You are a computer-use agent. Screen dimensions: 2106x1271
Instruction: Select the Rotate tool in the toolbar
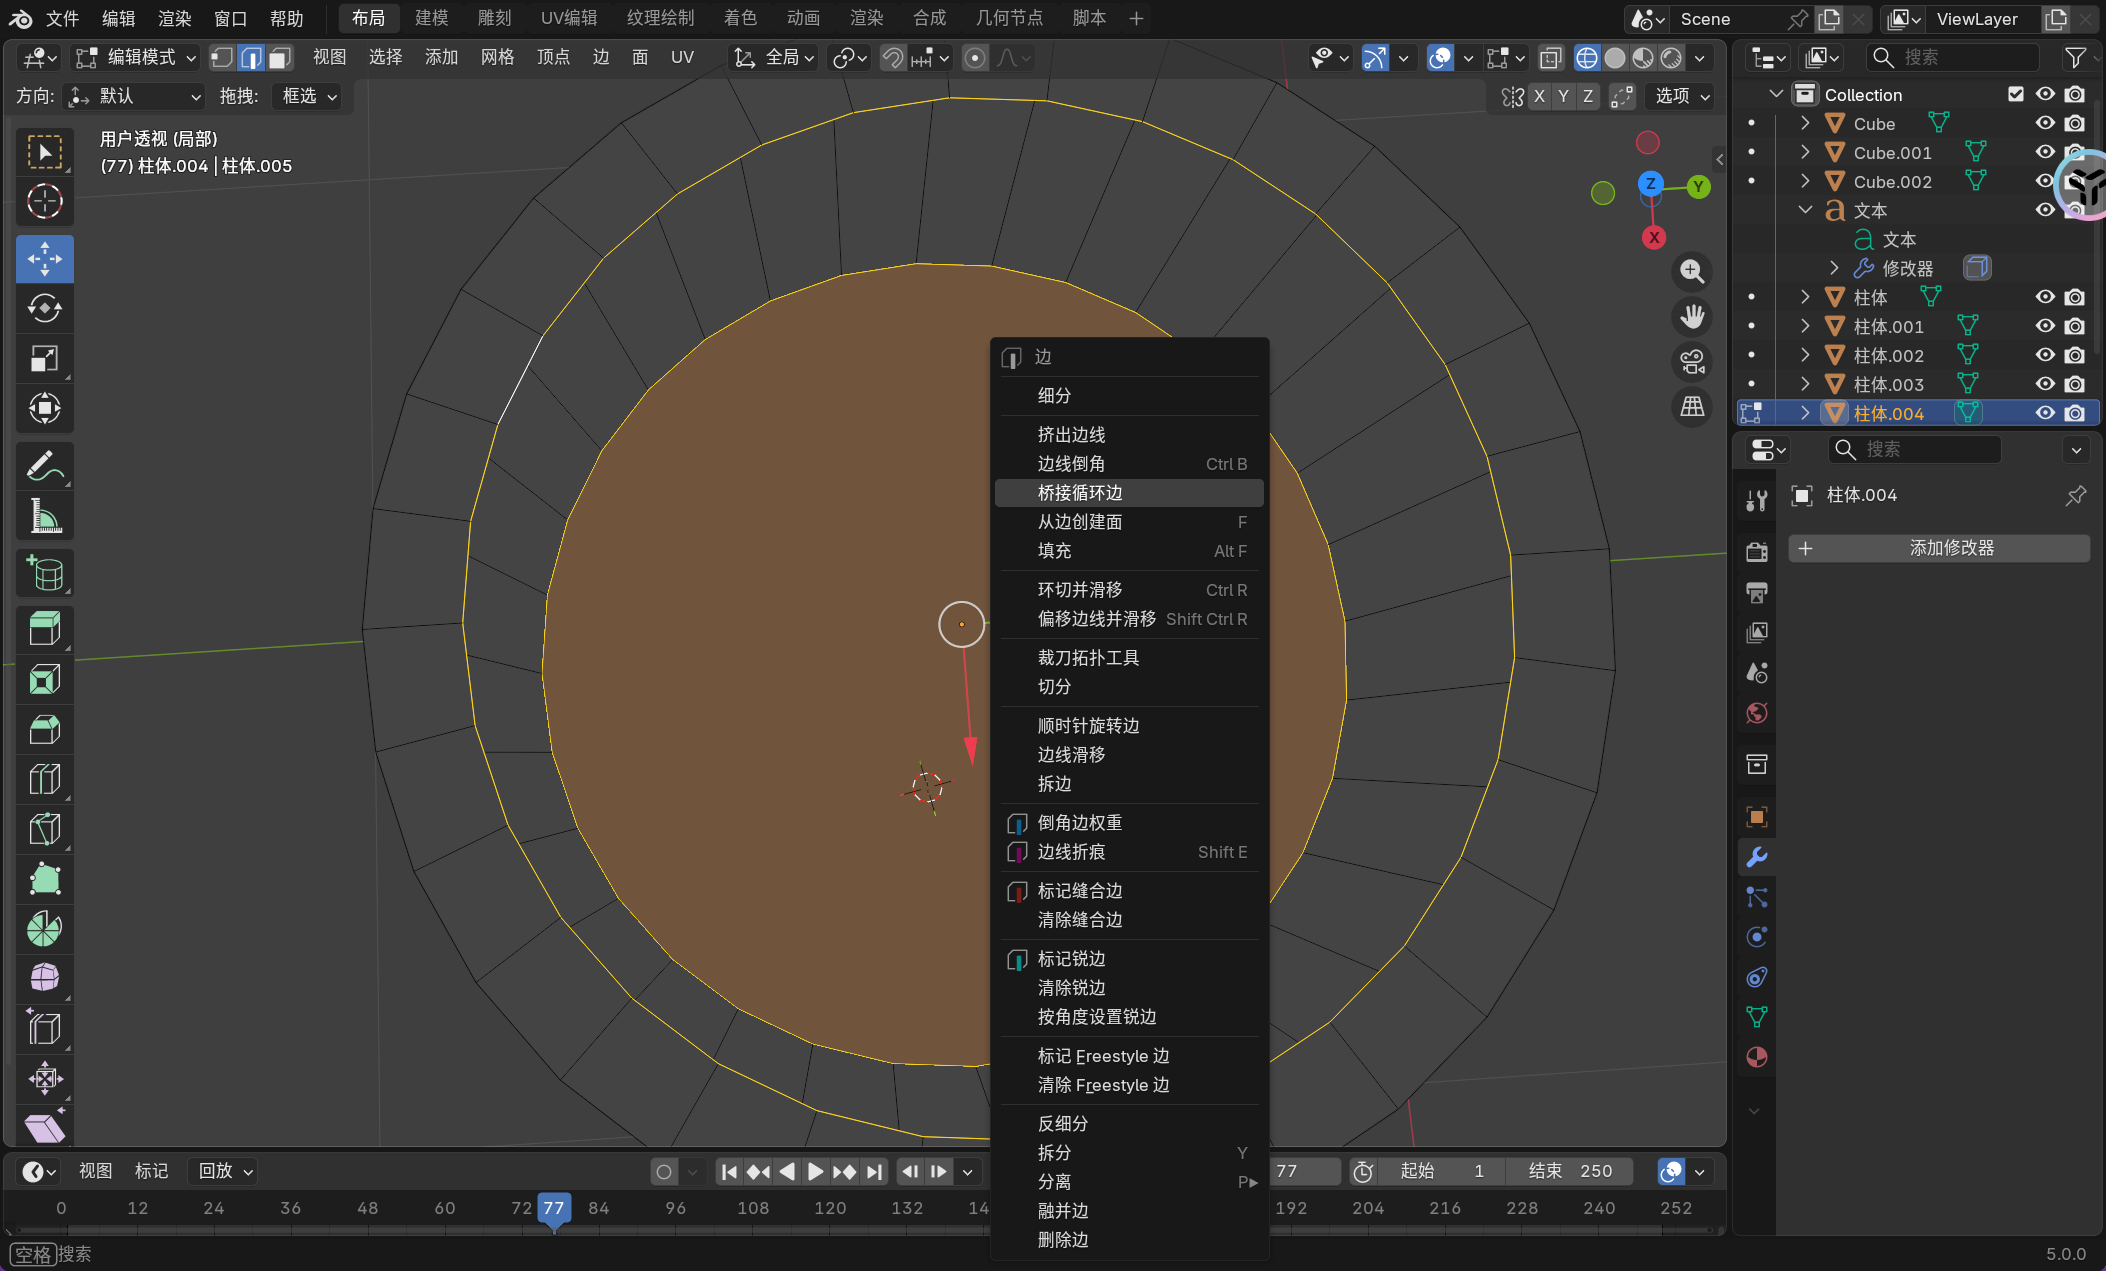(44, 308)
